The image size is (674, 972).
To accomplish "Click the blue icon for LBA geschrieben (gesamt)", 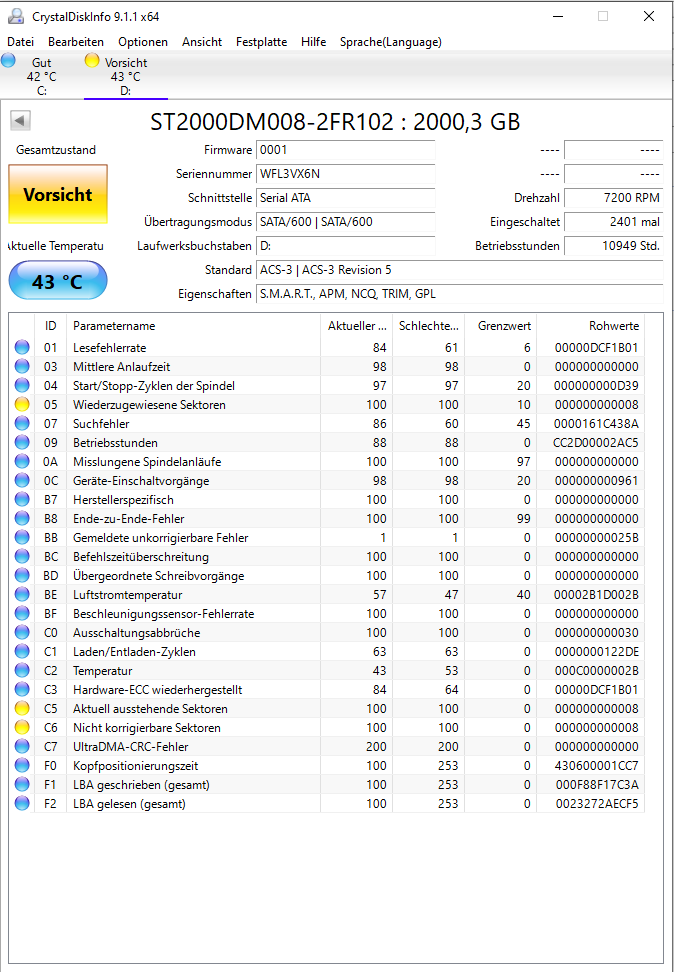I will tap(22, 785).
